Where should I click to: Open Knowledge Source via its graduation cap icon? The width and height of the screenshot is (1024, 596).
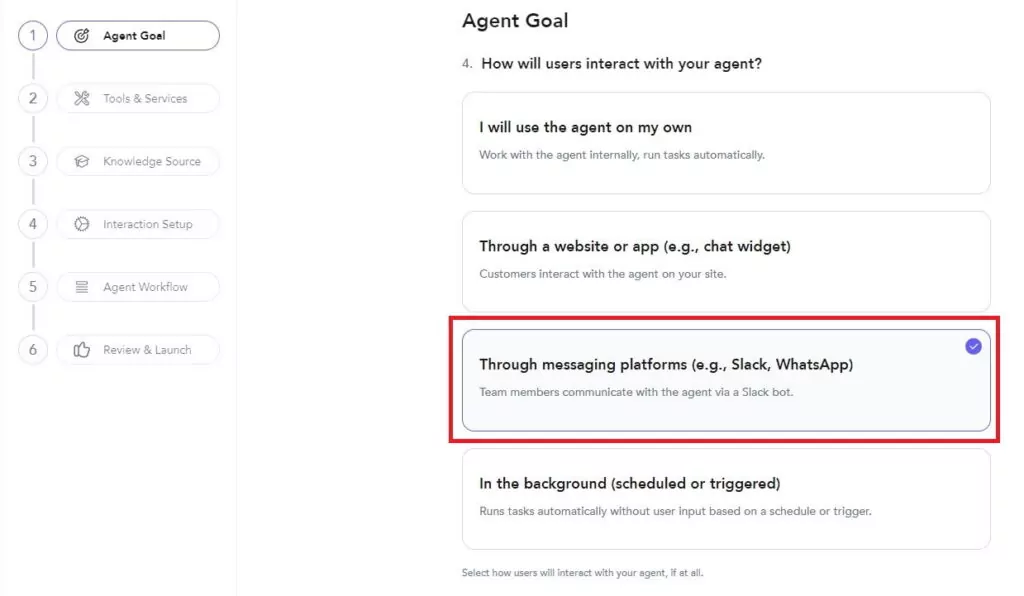coord(83,161)
